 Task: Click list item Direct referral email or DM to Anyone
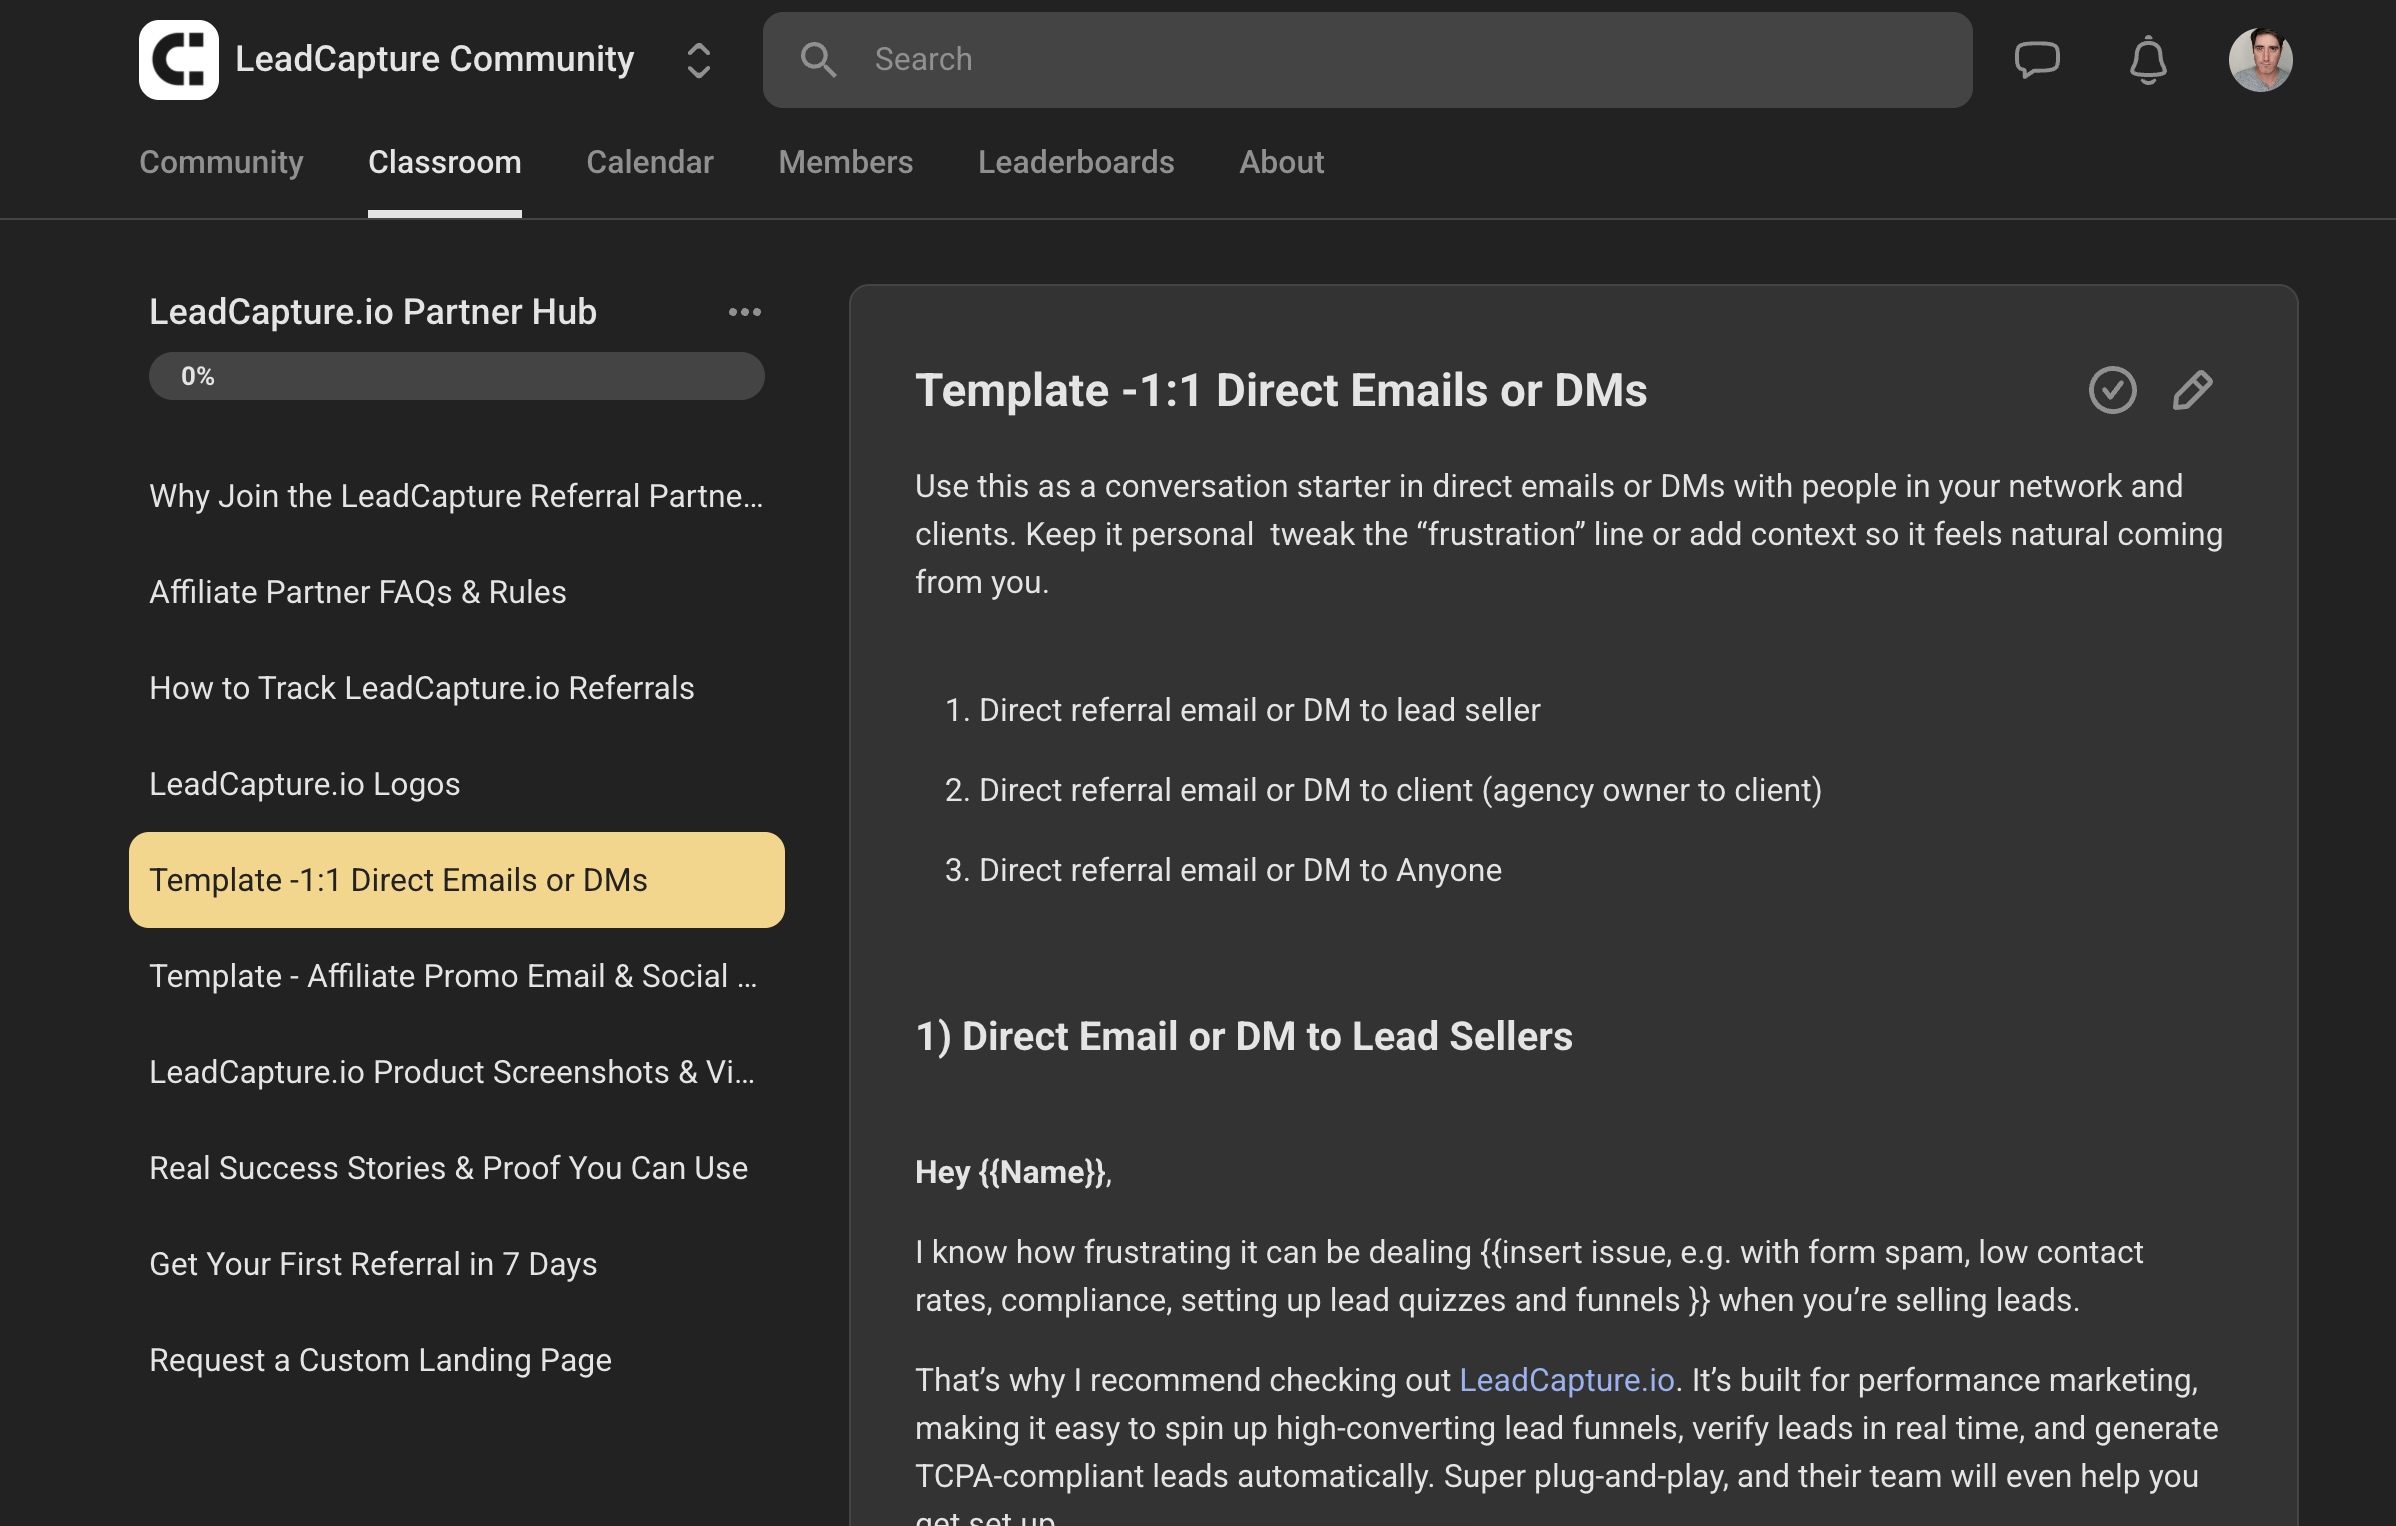[1240, 870]
